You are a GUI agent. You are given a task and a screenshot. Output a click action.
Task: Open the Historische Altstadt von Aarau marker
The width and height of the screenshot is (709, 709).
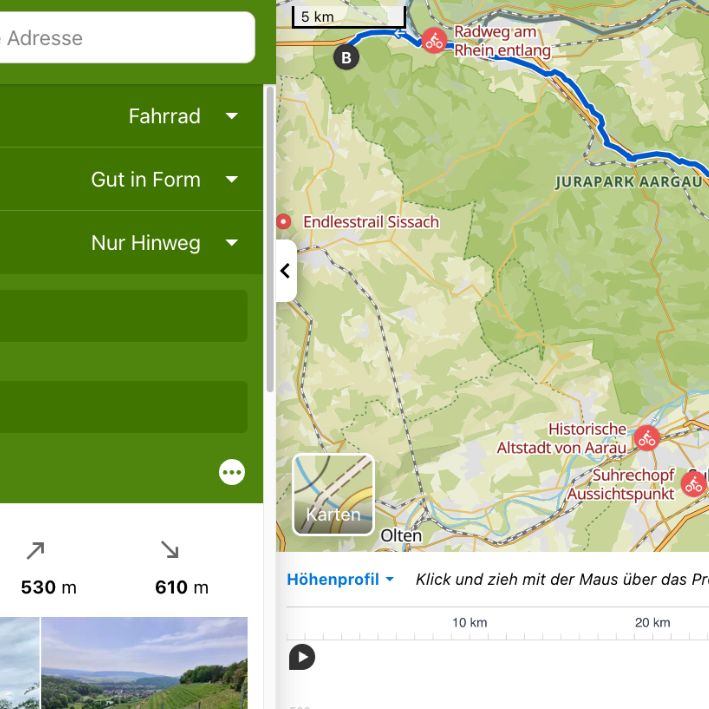(647, 437)
